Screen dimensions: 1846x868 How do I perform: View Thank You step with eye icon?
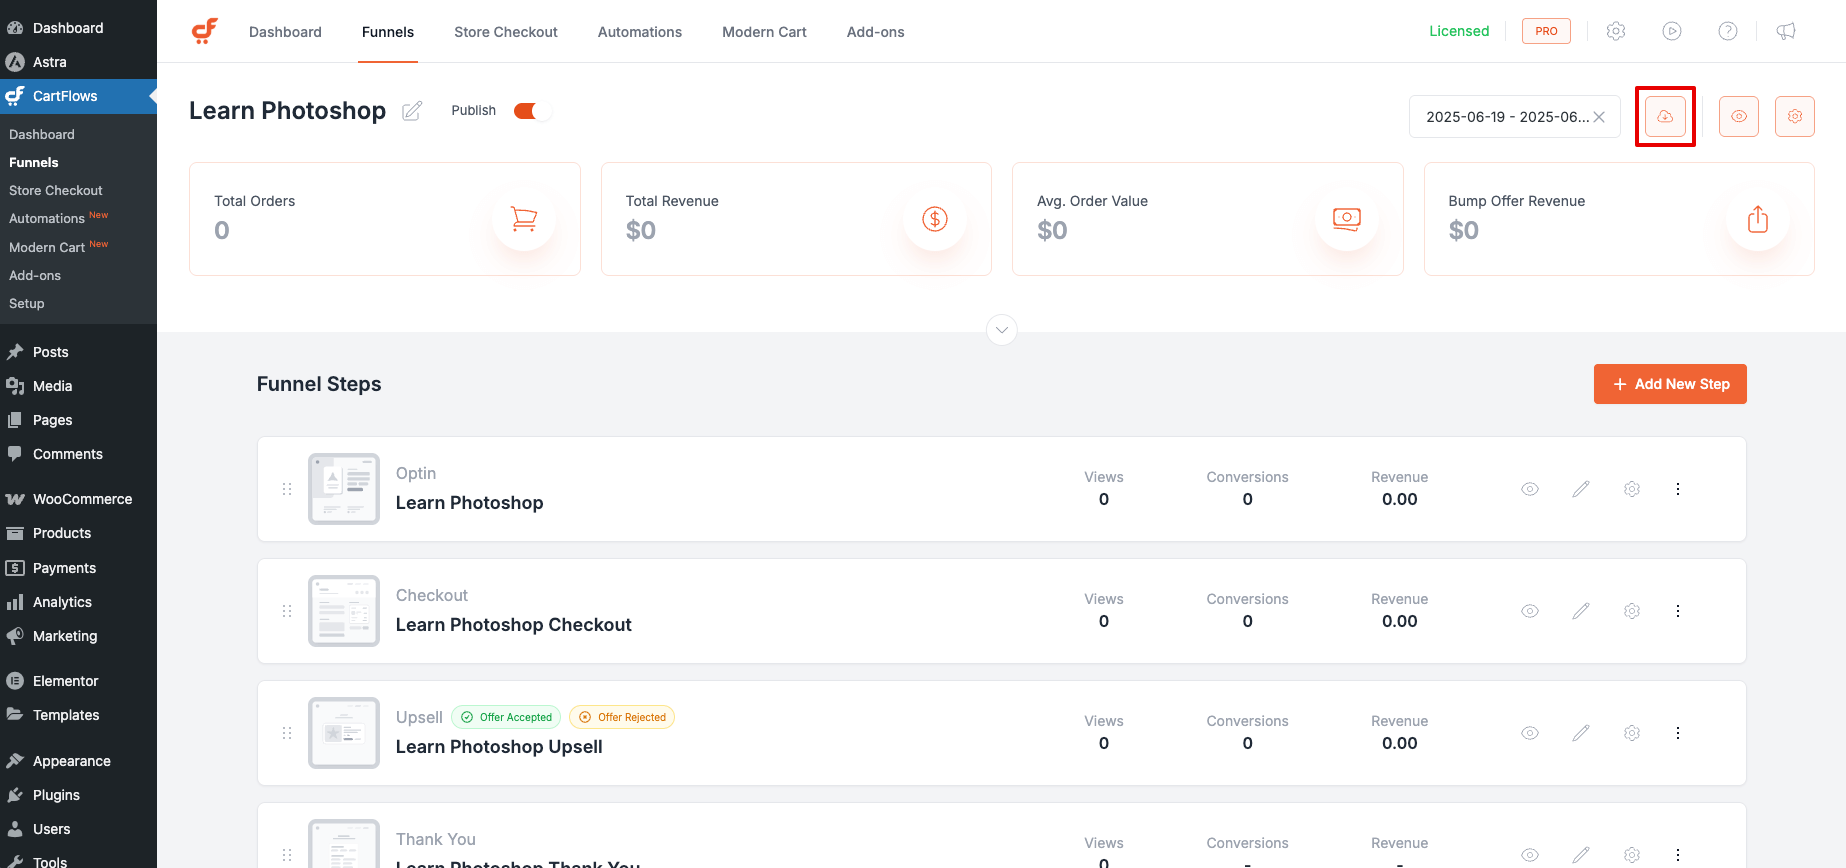pyautogui.click(x=1530, y=855)
